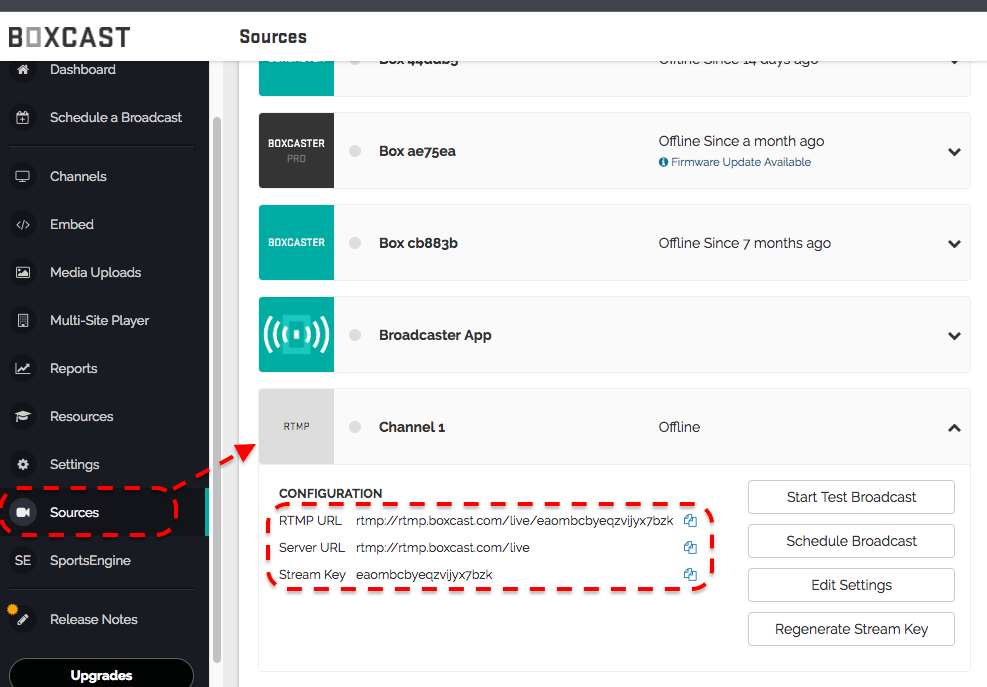Copy the Stream Key value
Image resolution: width=987 pixels, height=687 pixels.
pyautogui.click(x=690, y=575)
